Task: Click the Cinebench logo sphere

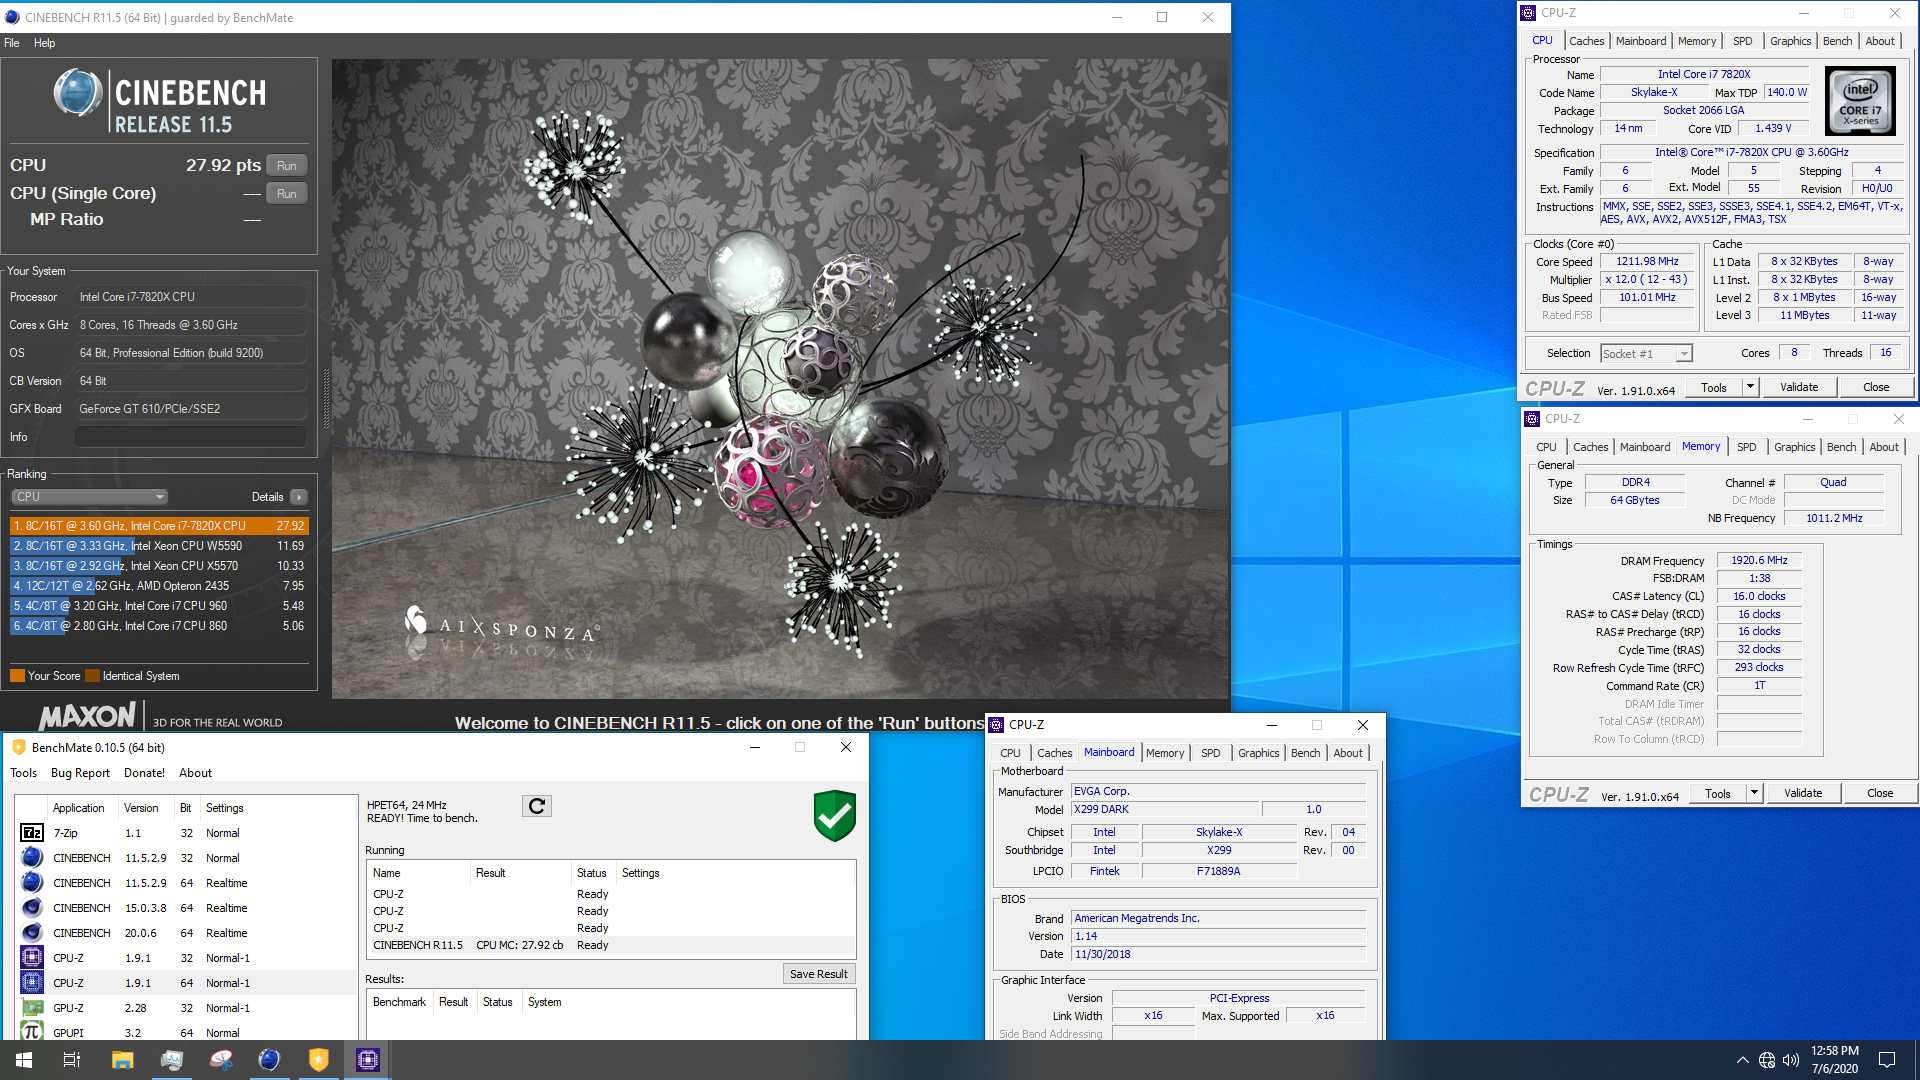Action: pyautogui.click(x=78, y=93)
